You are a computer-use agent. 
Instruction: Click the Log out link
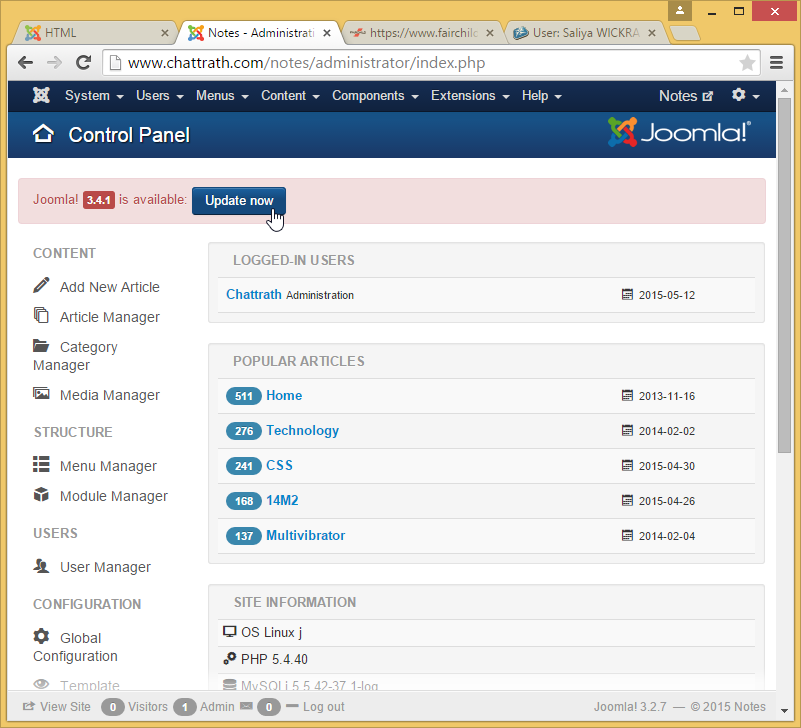[323, 707]
